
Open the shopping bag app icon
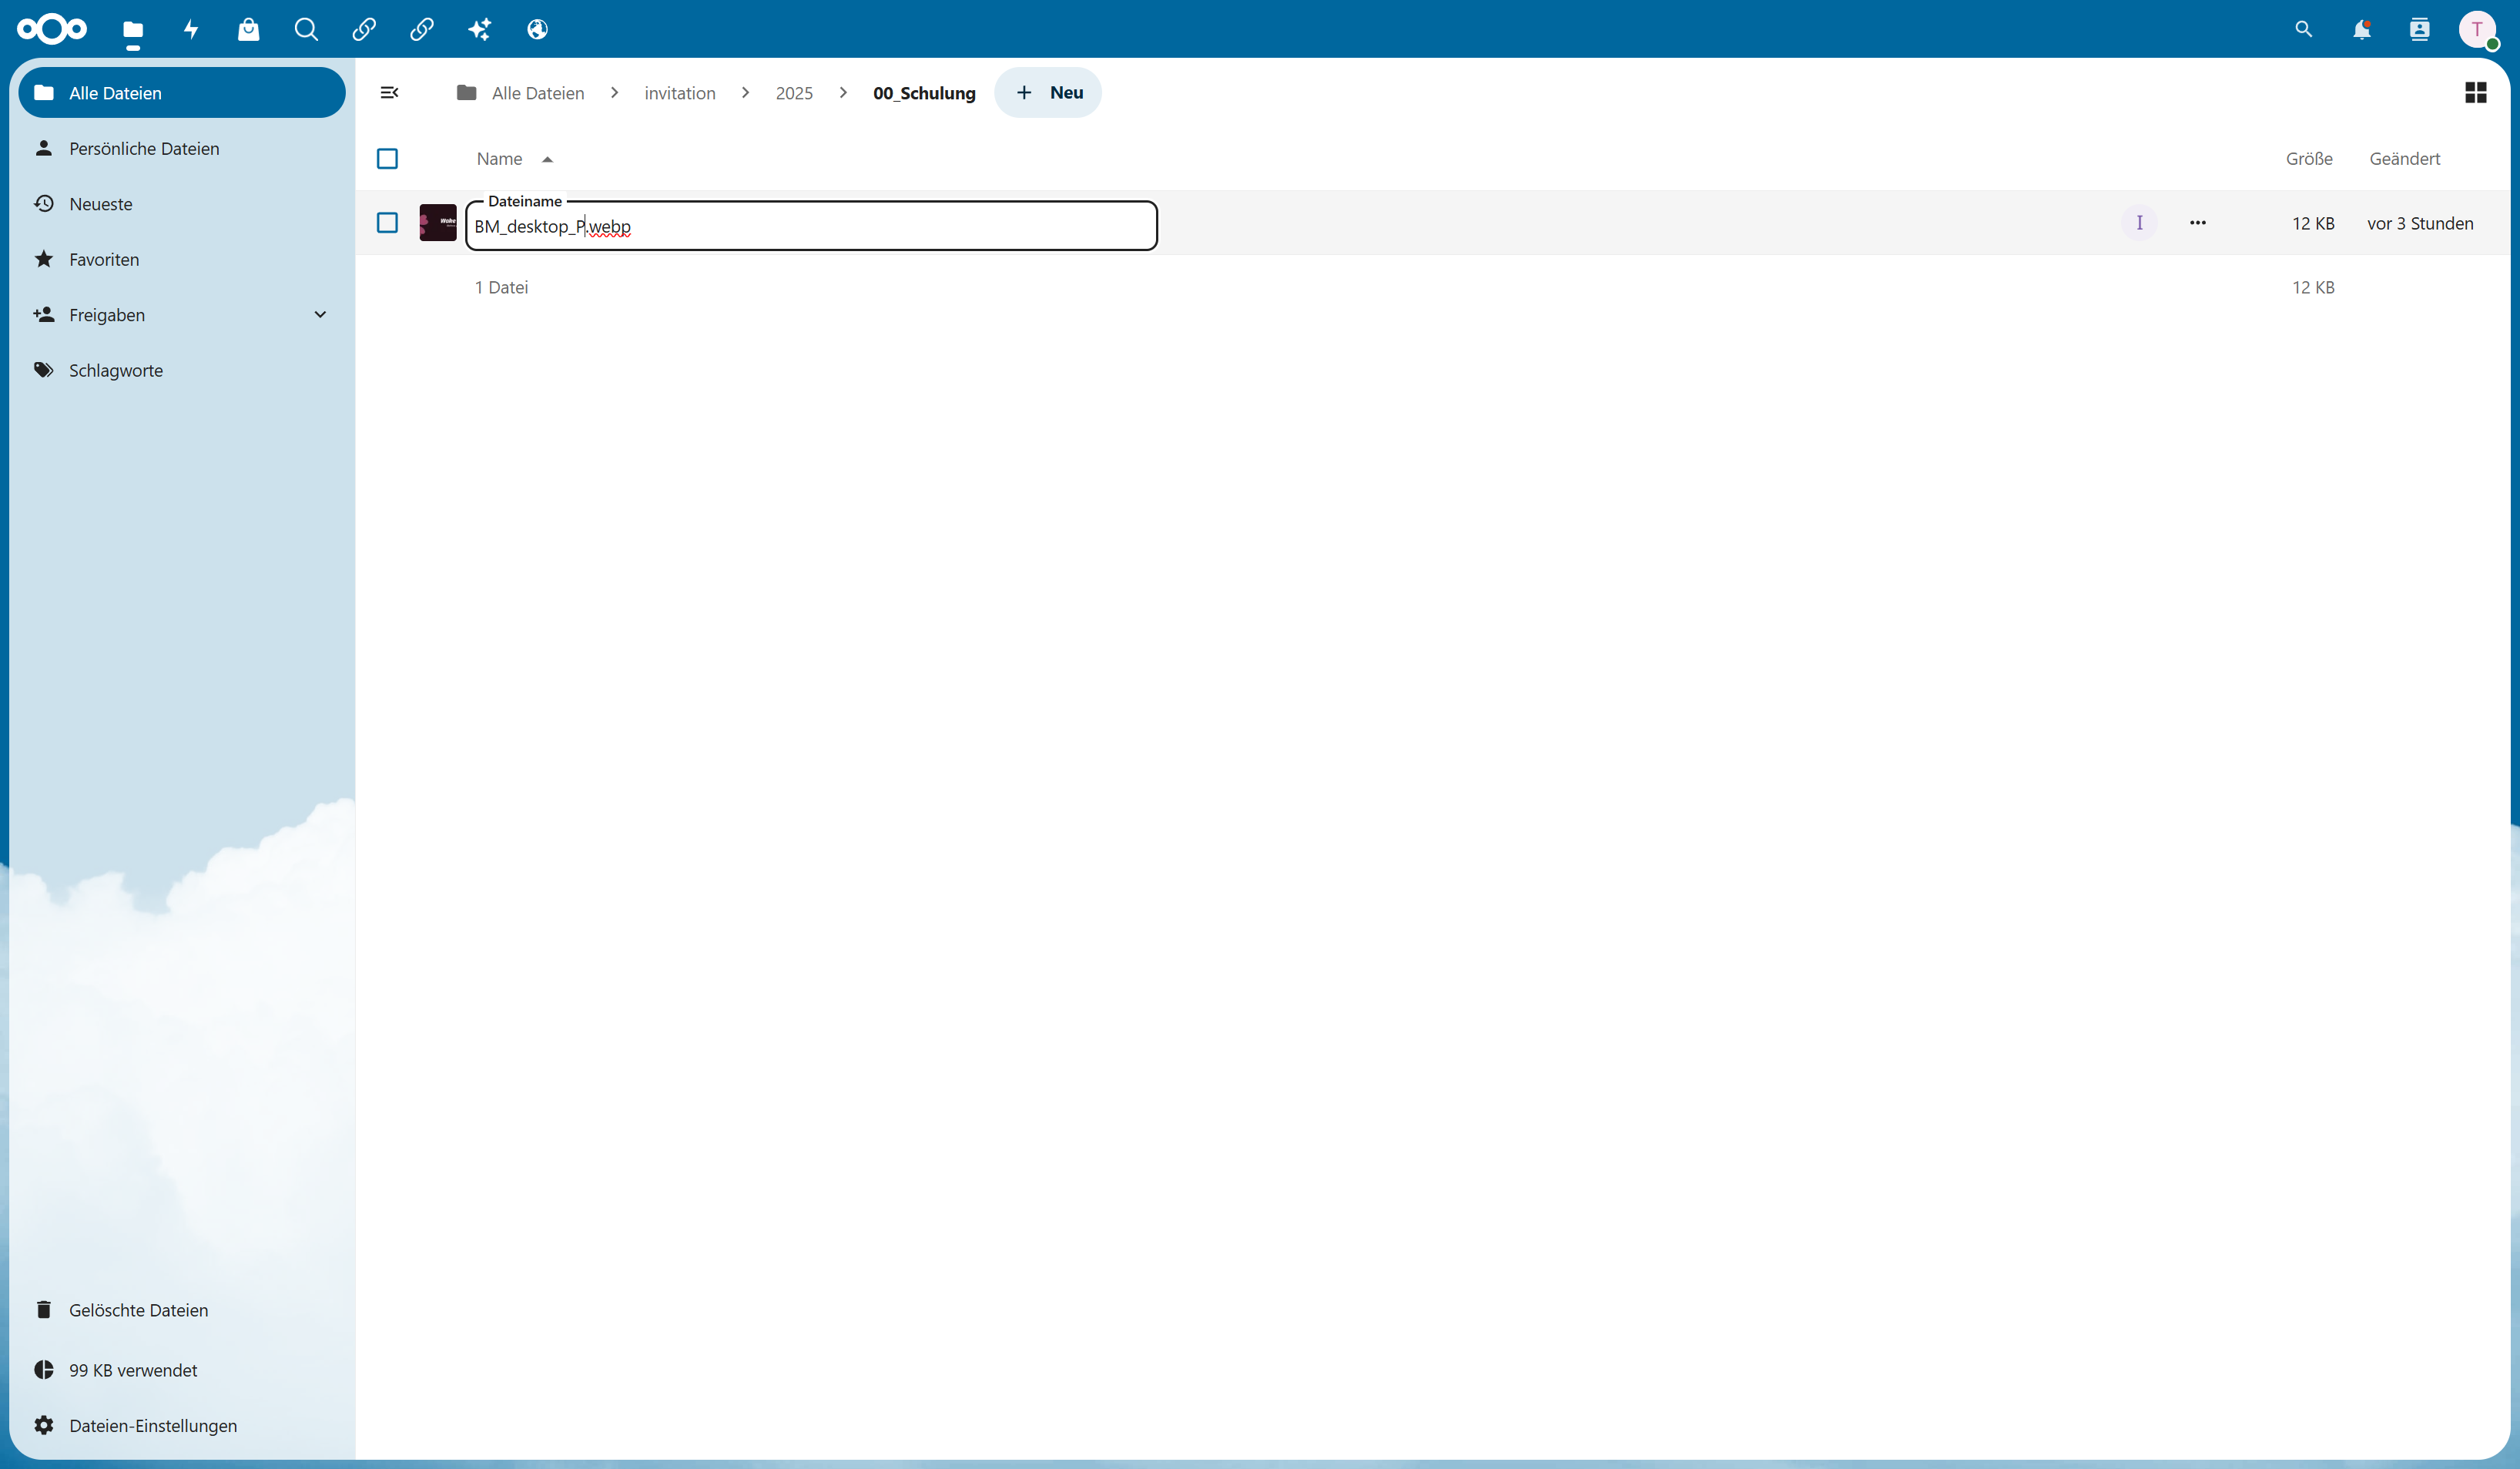coord(248,30)
